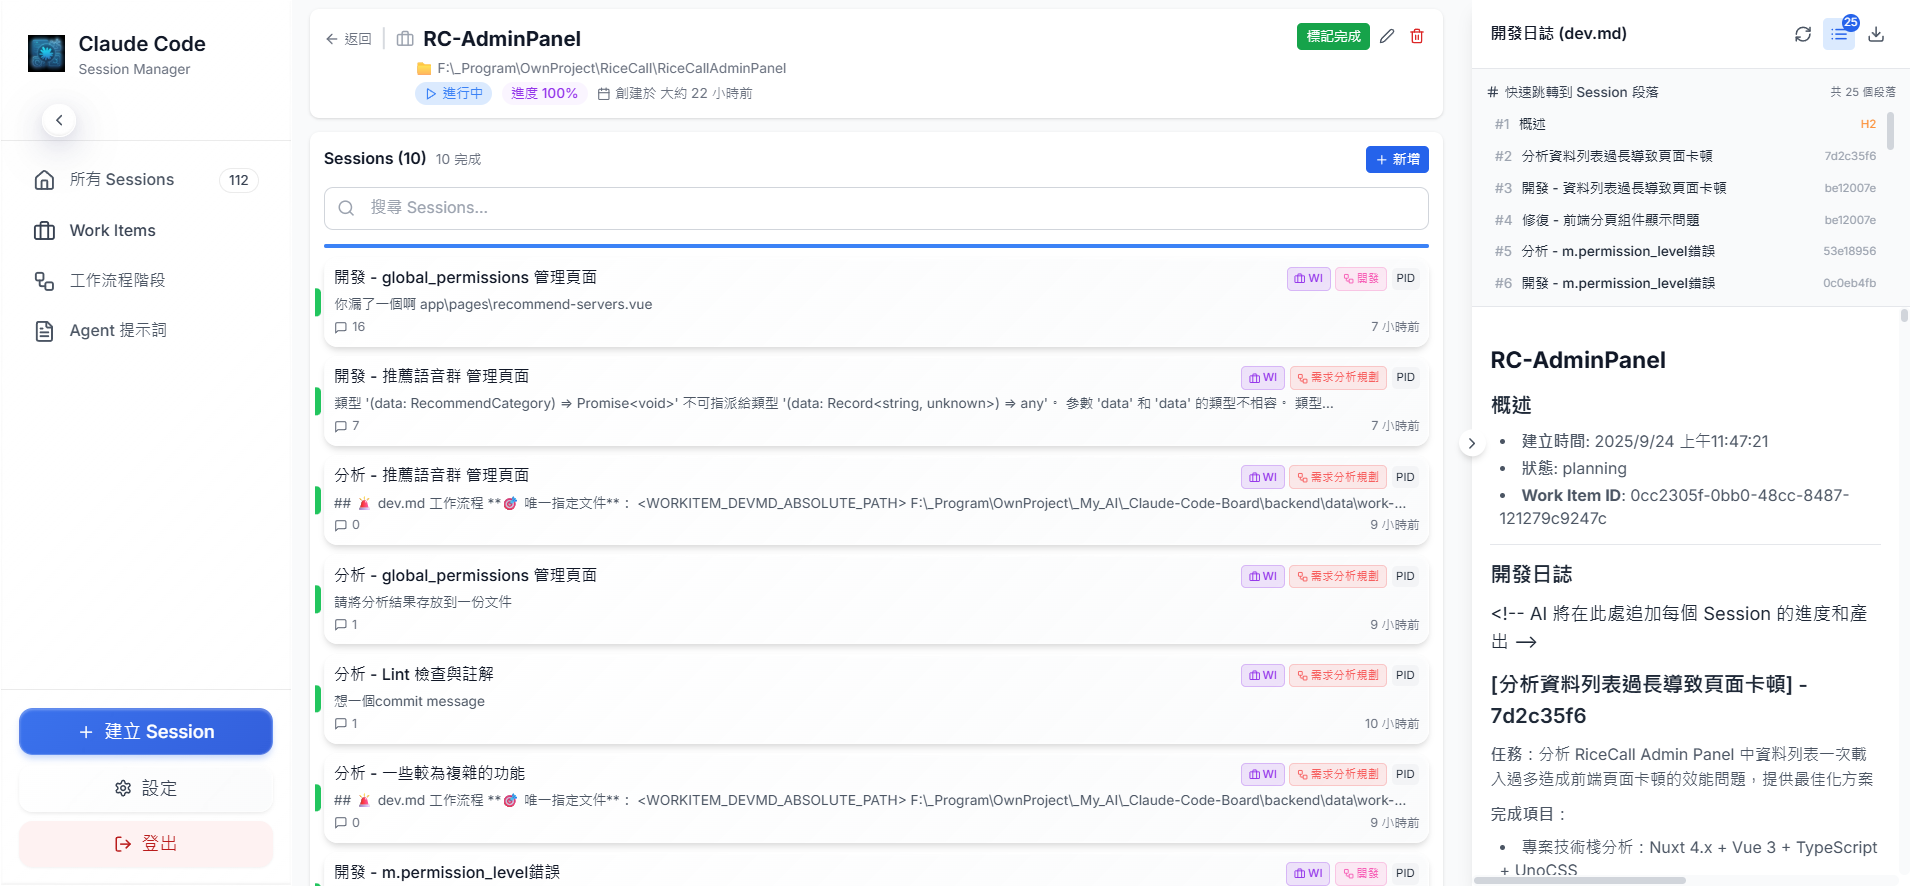Click the 112 count badge for 所有 Sessions

pos(238,180)
